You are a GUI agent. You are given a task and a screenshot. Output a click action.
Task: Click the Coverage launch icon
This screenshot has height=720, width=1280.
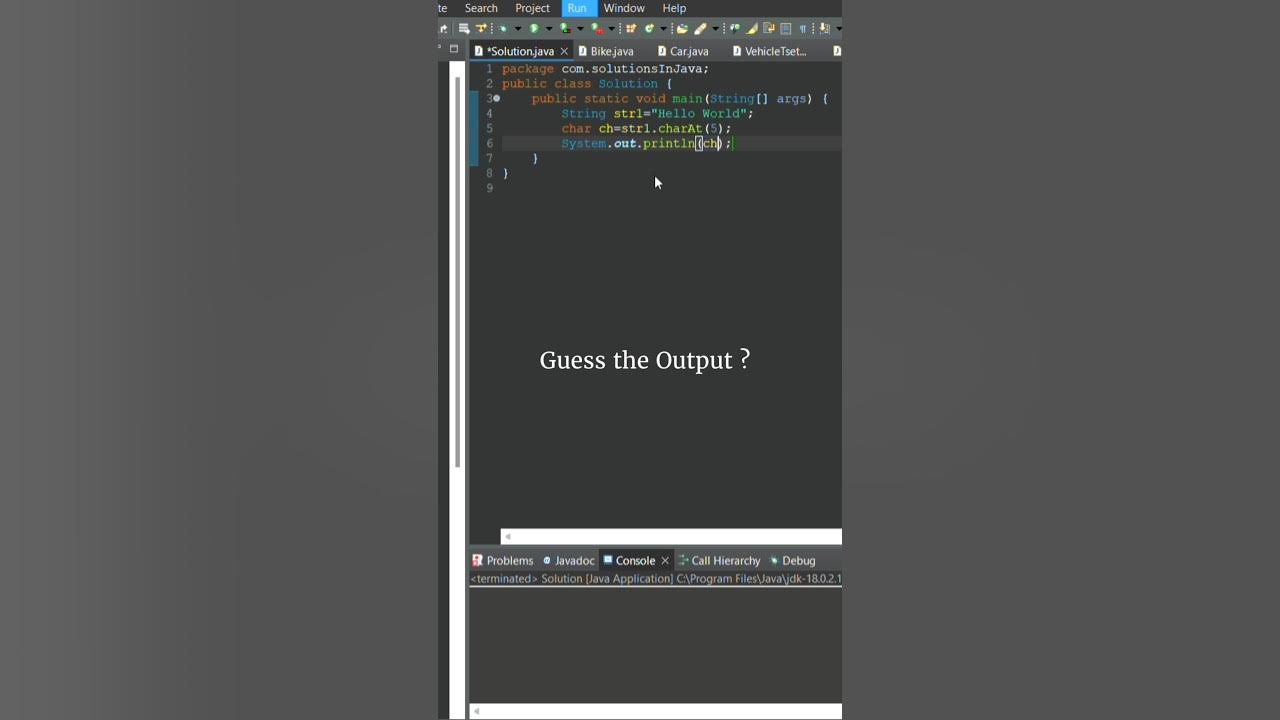tap(565, 28)
